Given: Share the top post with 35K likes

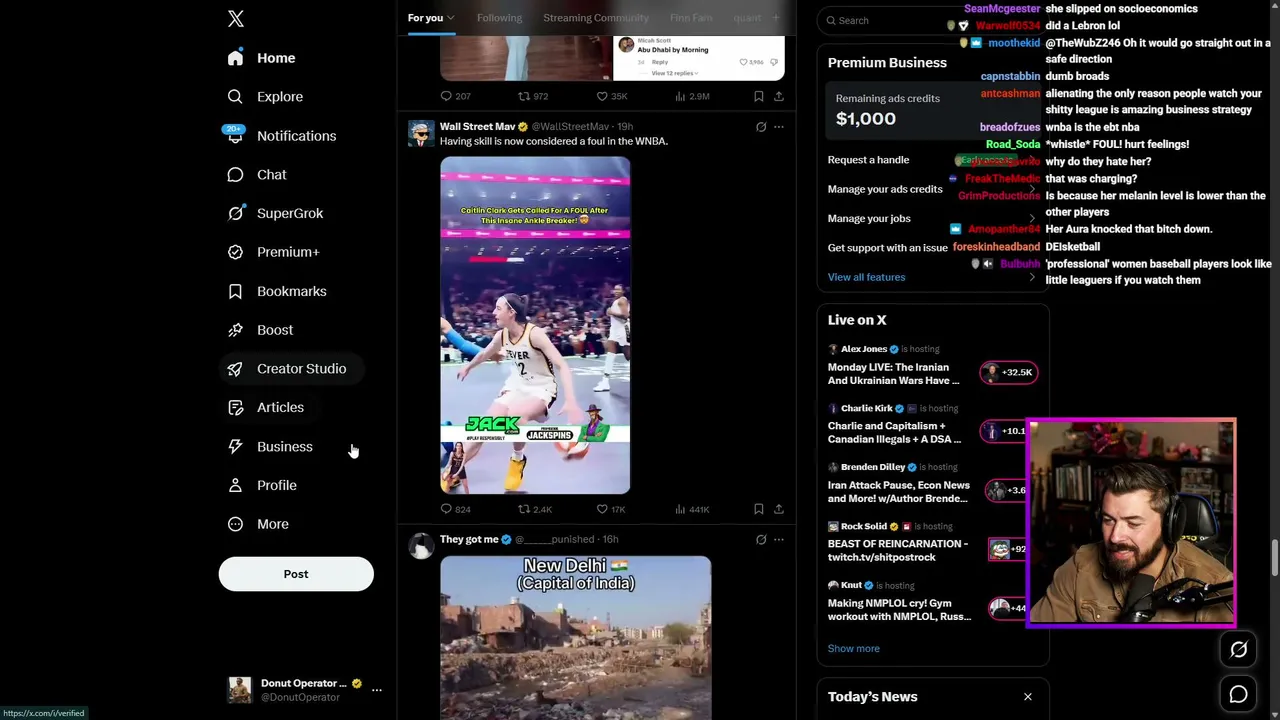Looking at the screenshot, I should coord(779,96).
